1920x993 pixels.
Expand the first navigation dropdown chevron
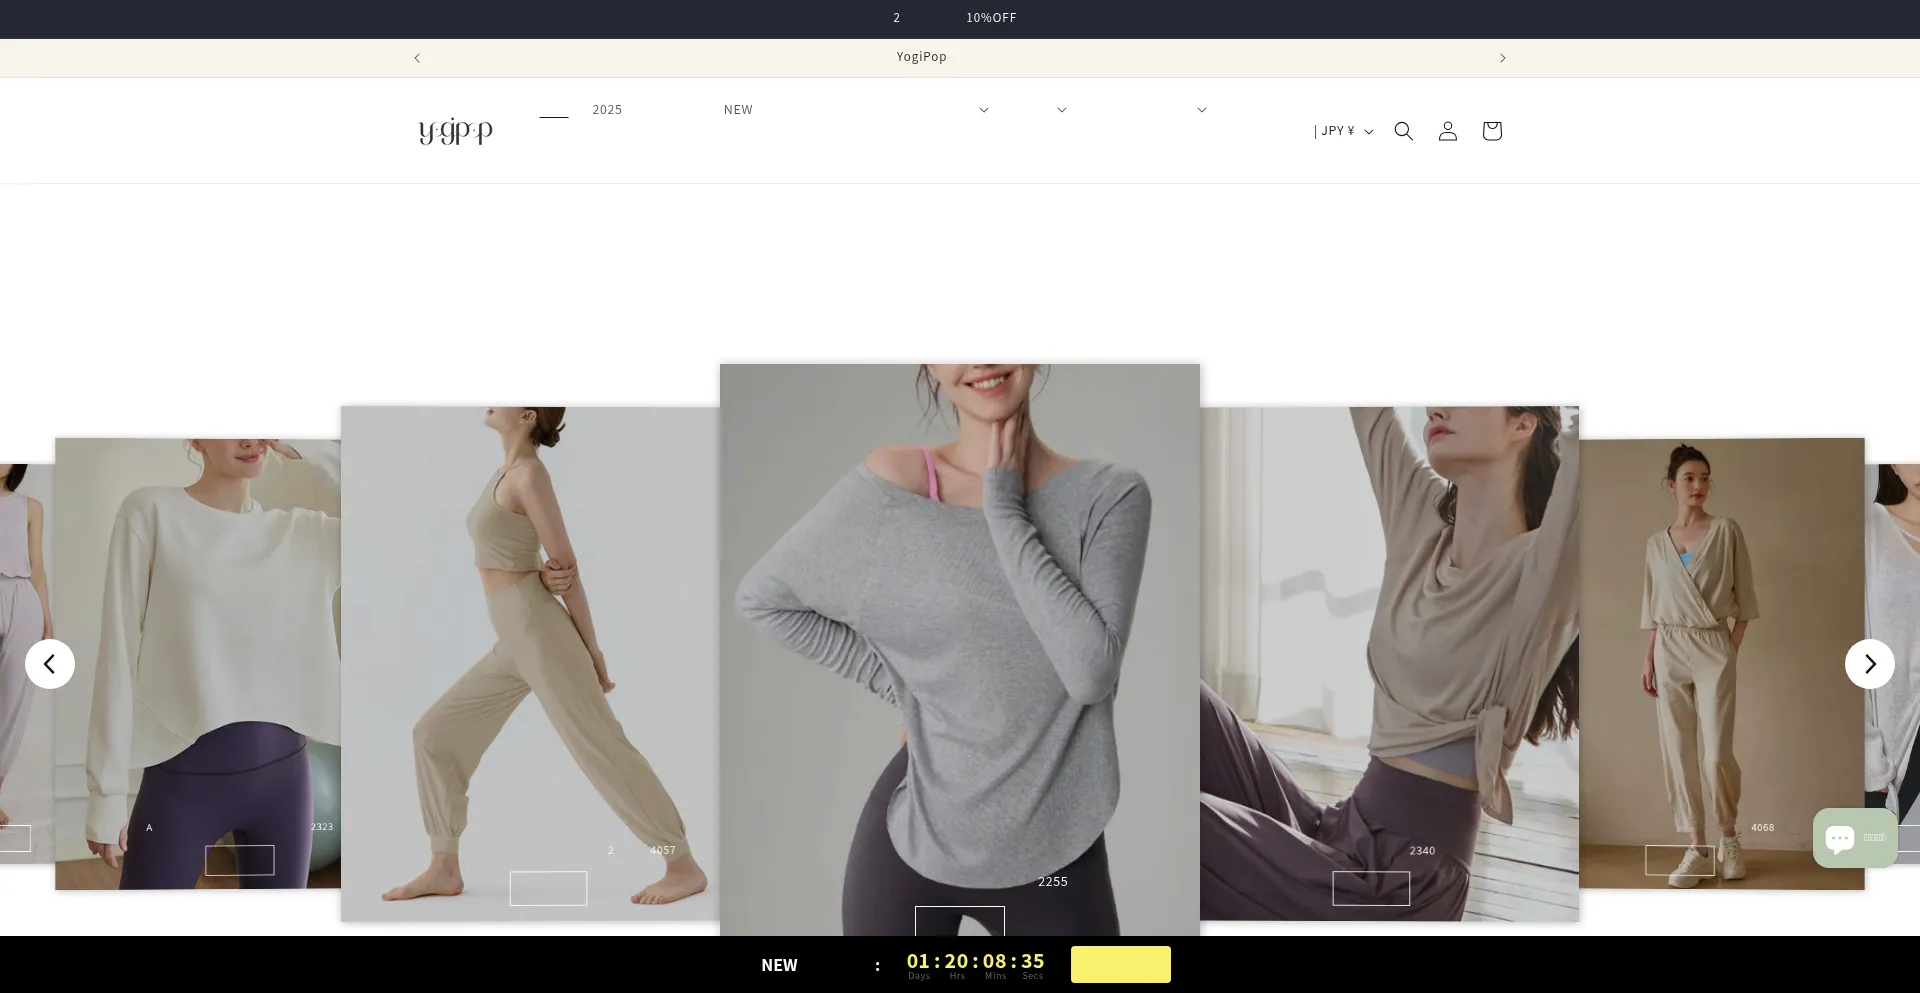(983, 110)
